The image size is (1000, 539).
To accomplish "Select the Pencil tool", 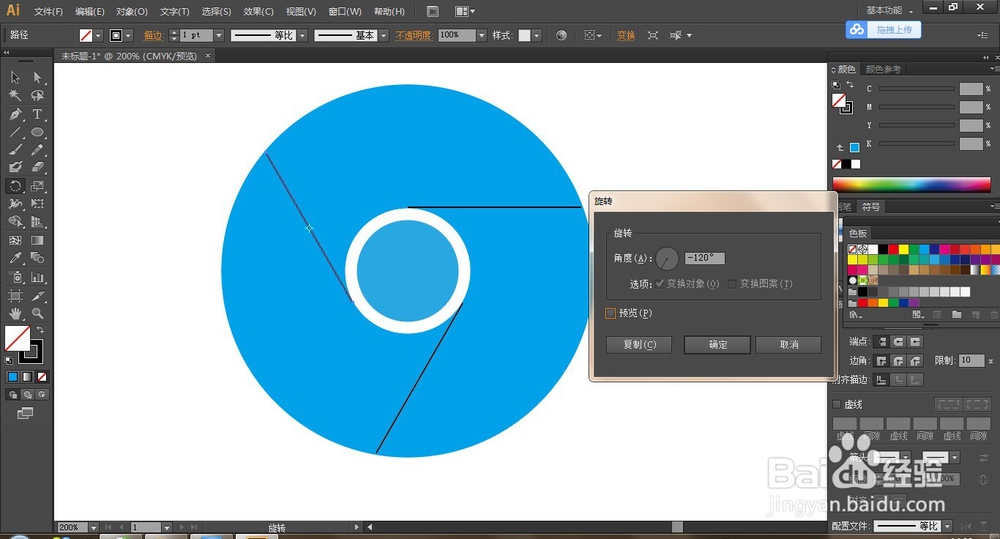I will click(x=38, y=149).
